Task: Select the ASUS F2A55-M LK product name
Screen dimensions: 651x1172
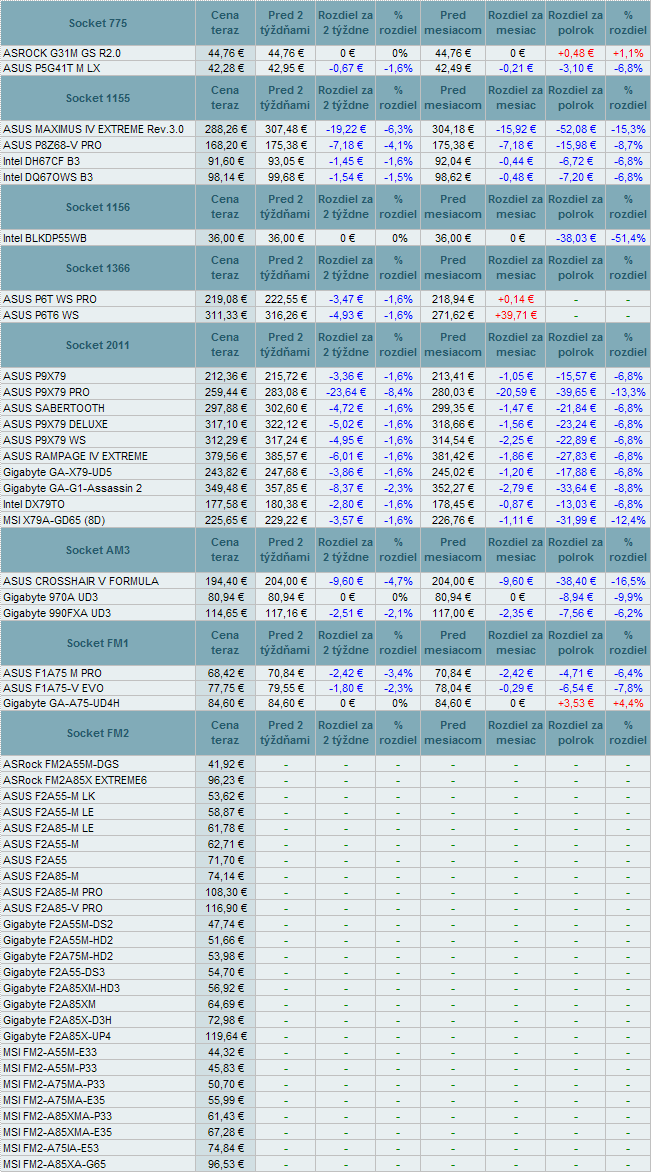Action: (x=49, y=796)
